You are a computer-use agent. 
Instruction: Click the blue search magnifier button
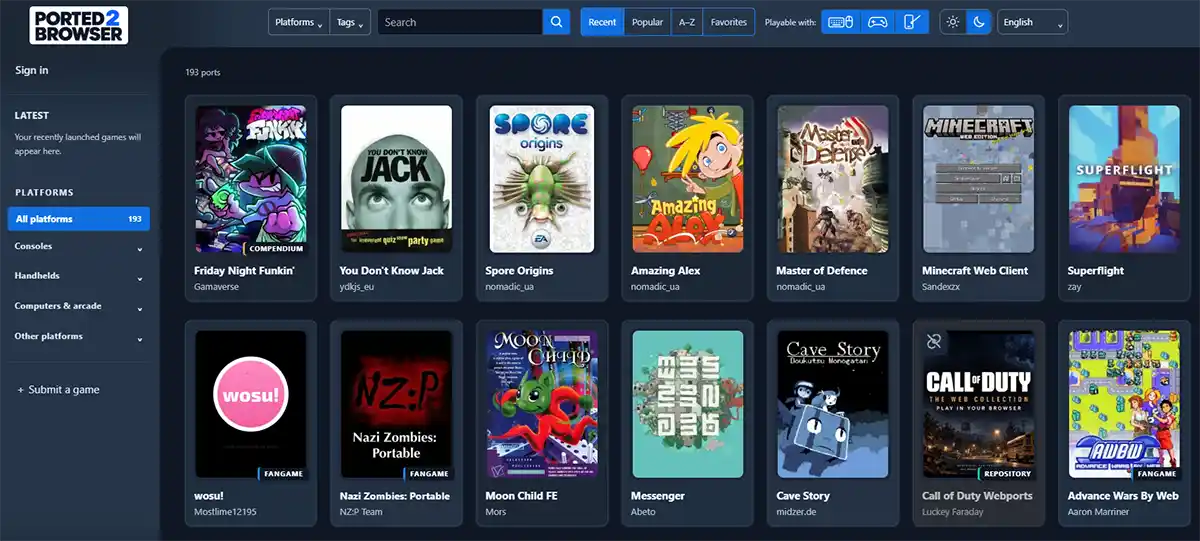pos(556,22)
